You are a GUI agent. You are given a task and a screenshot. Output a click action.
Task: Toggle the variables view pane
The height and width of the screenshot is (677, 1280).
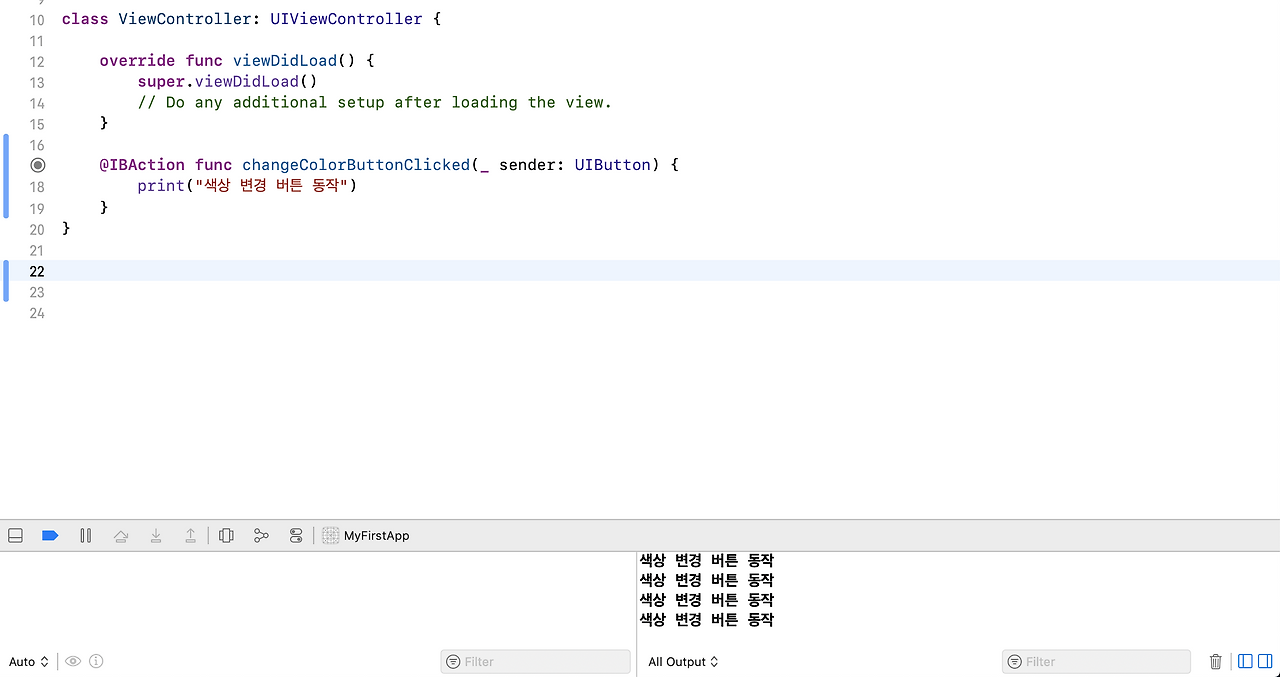(1245, 662)
